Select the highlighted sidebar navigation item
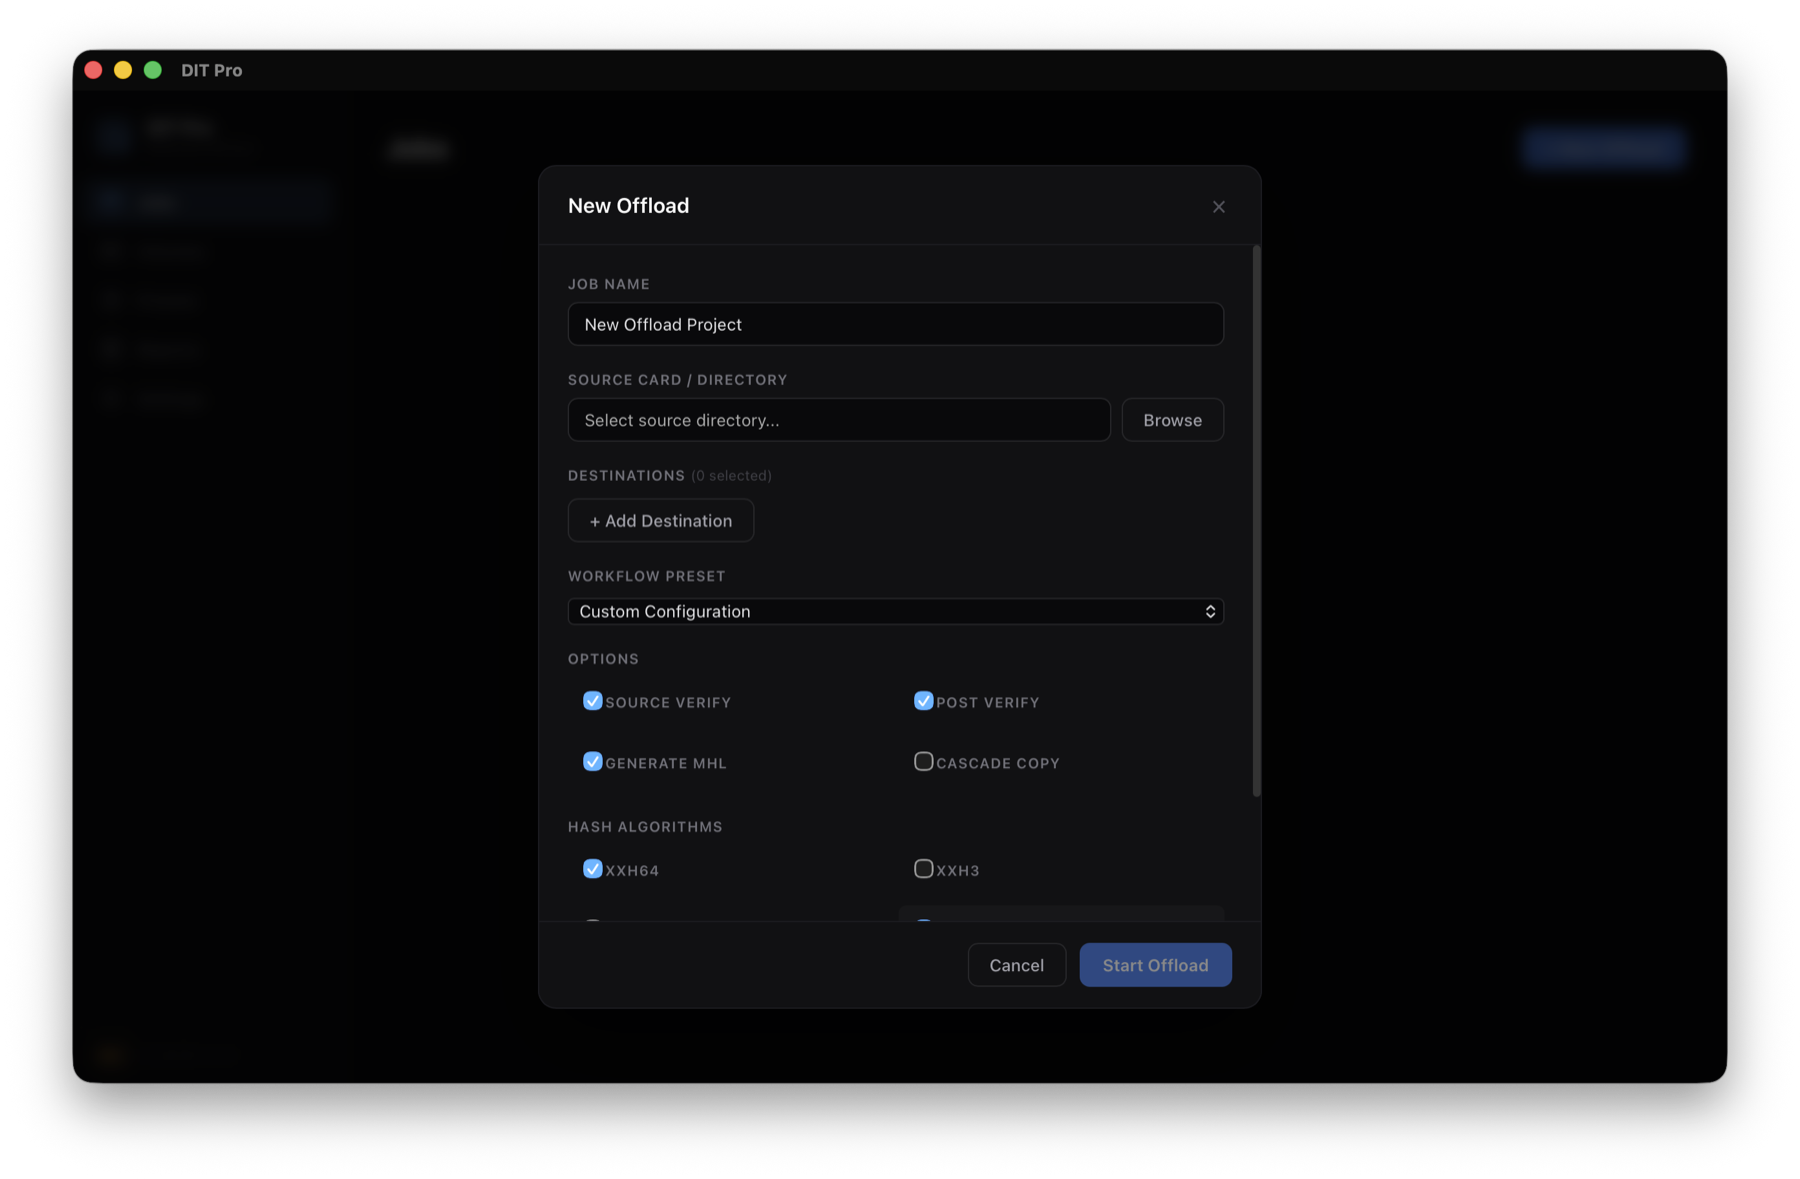 pyautogui.click(x=209, y=202)
